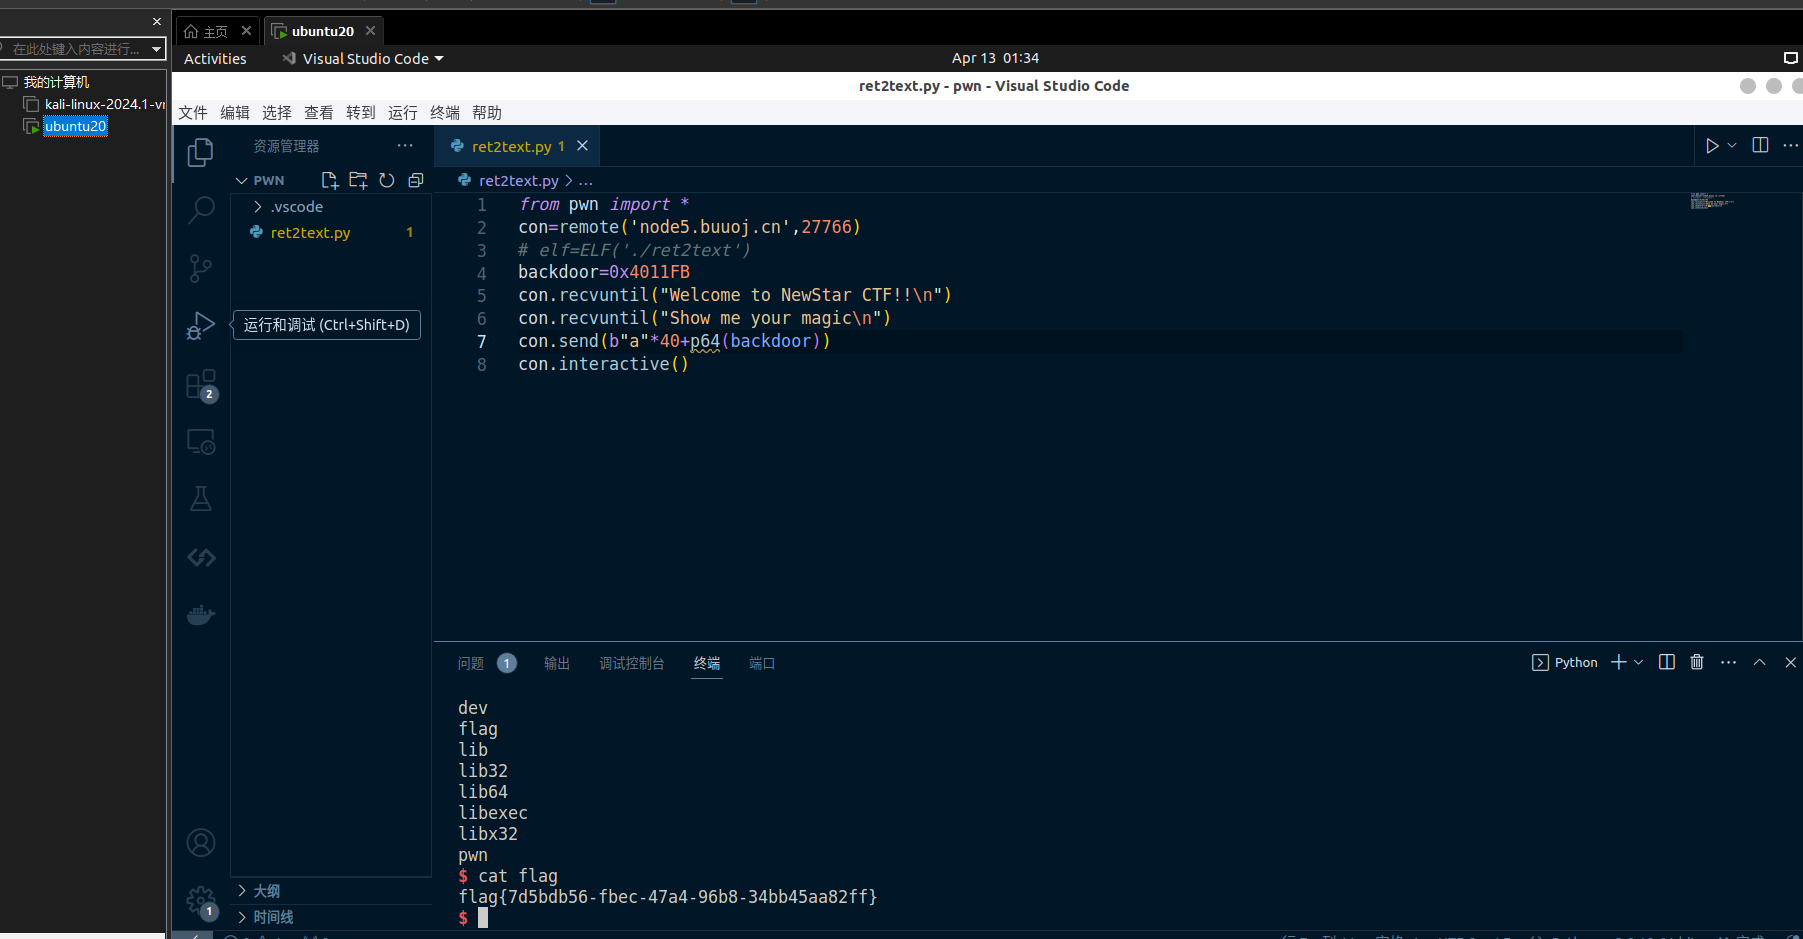1803x939 pixels.
Task: Open the Testing flask view
Action: point(201,499)
